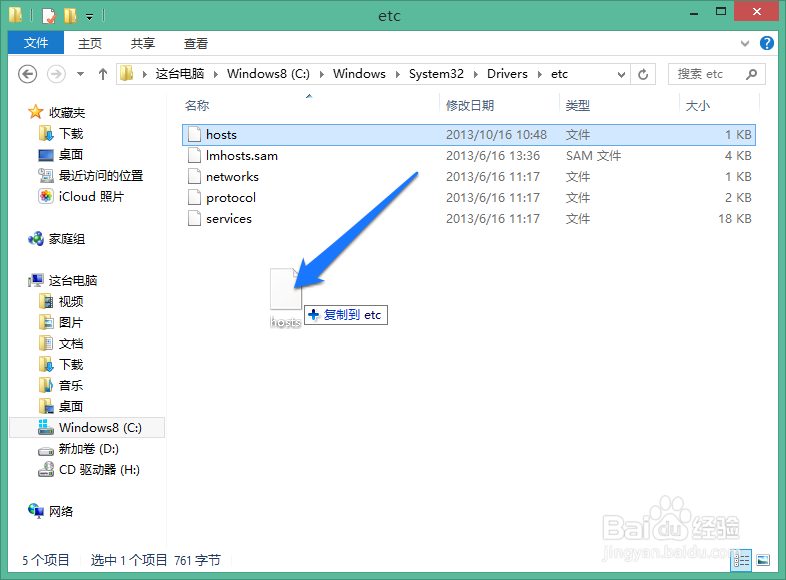This screenshot has width=786, height=580.
Task: Open the 图片 folder
Action: point(71,322)
